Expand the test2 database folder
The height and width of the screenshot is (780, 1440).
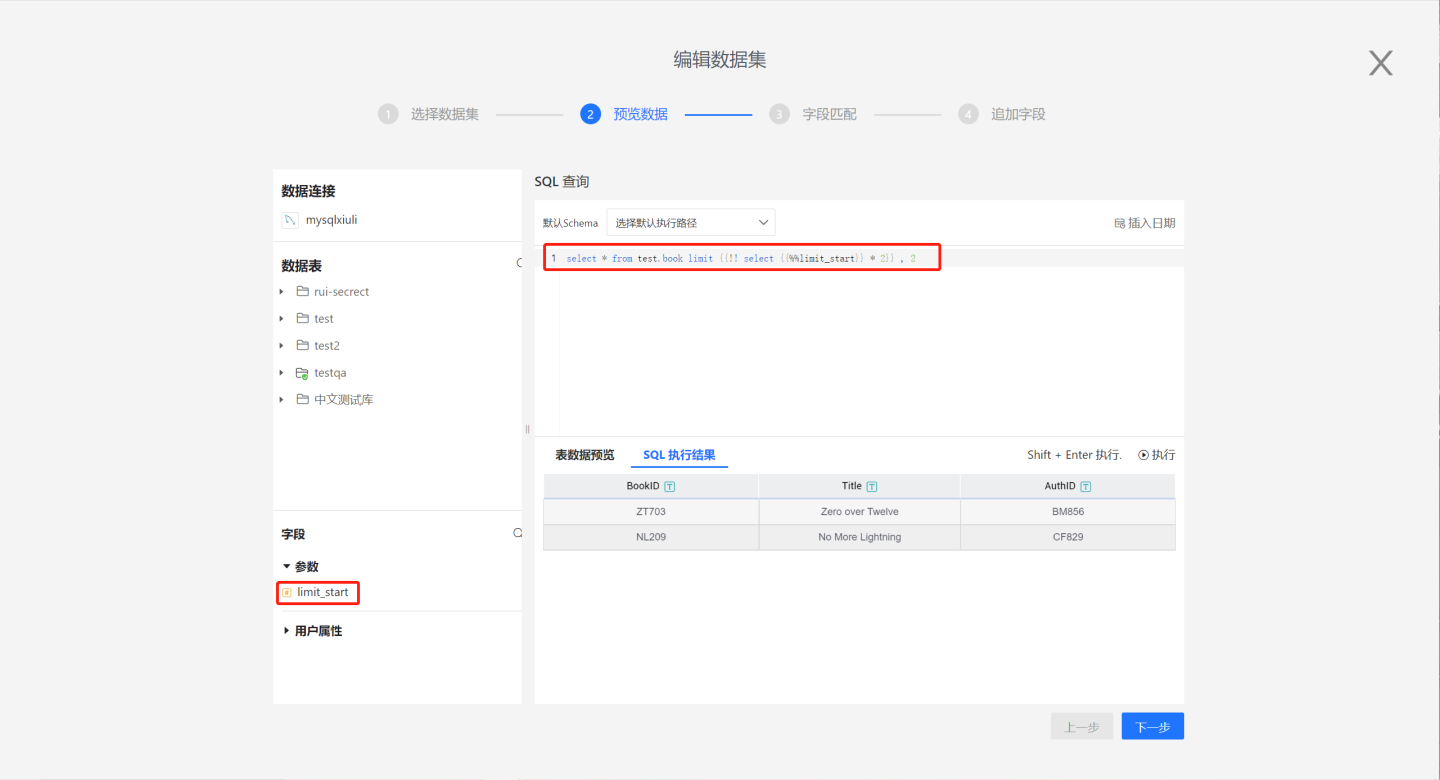(283, 346)
